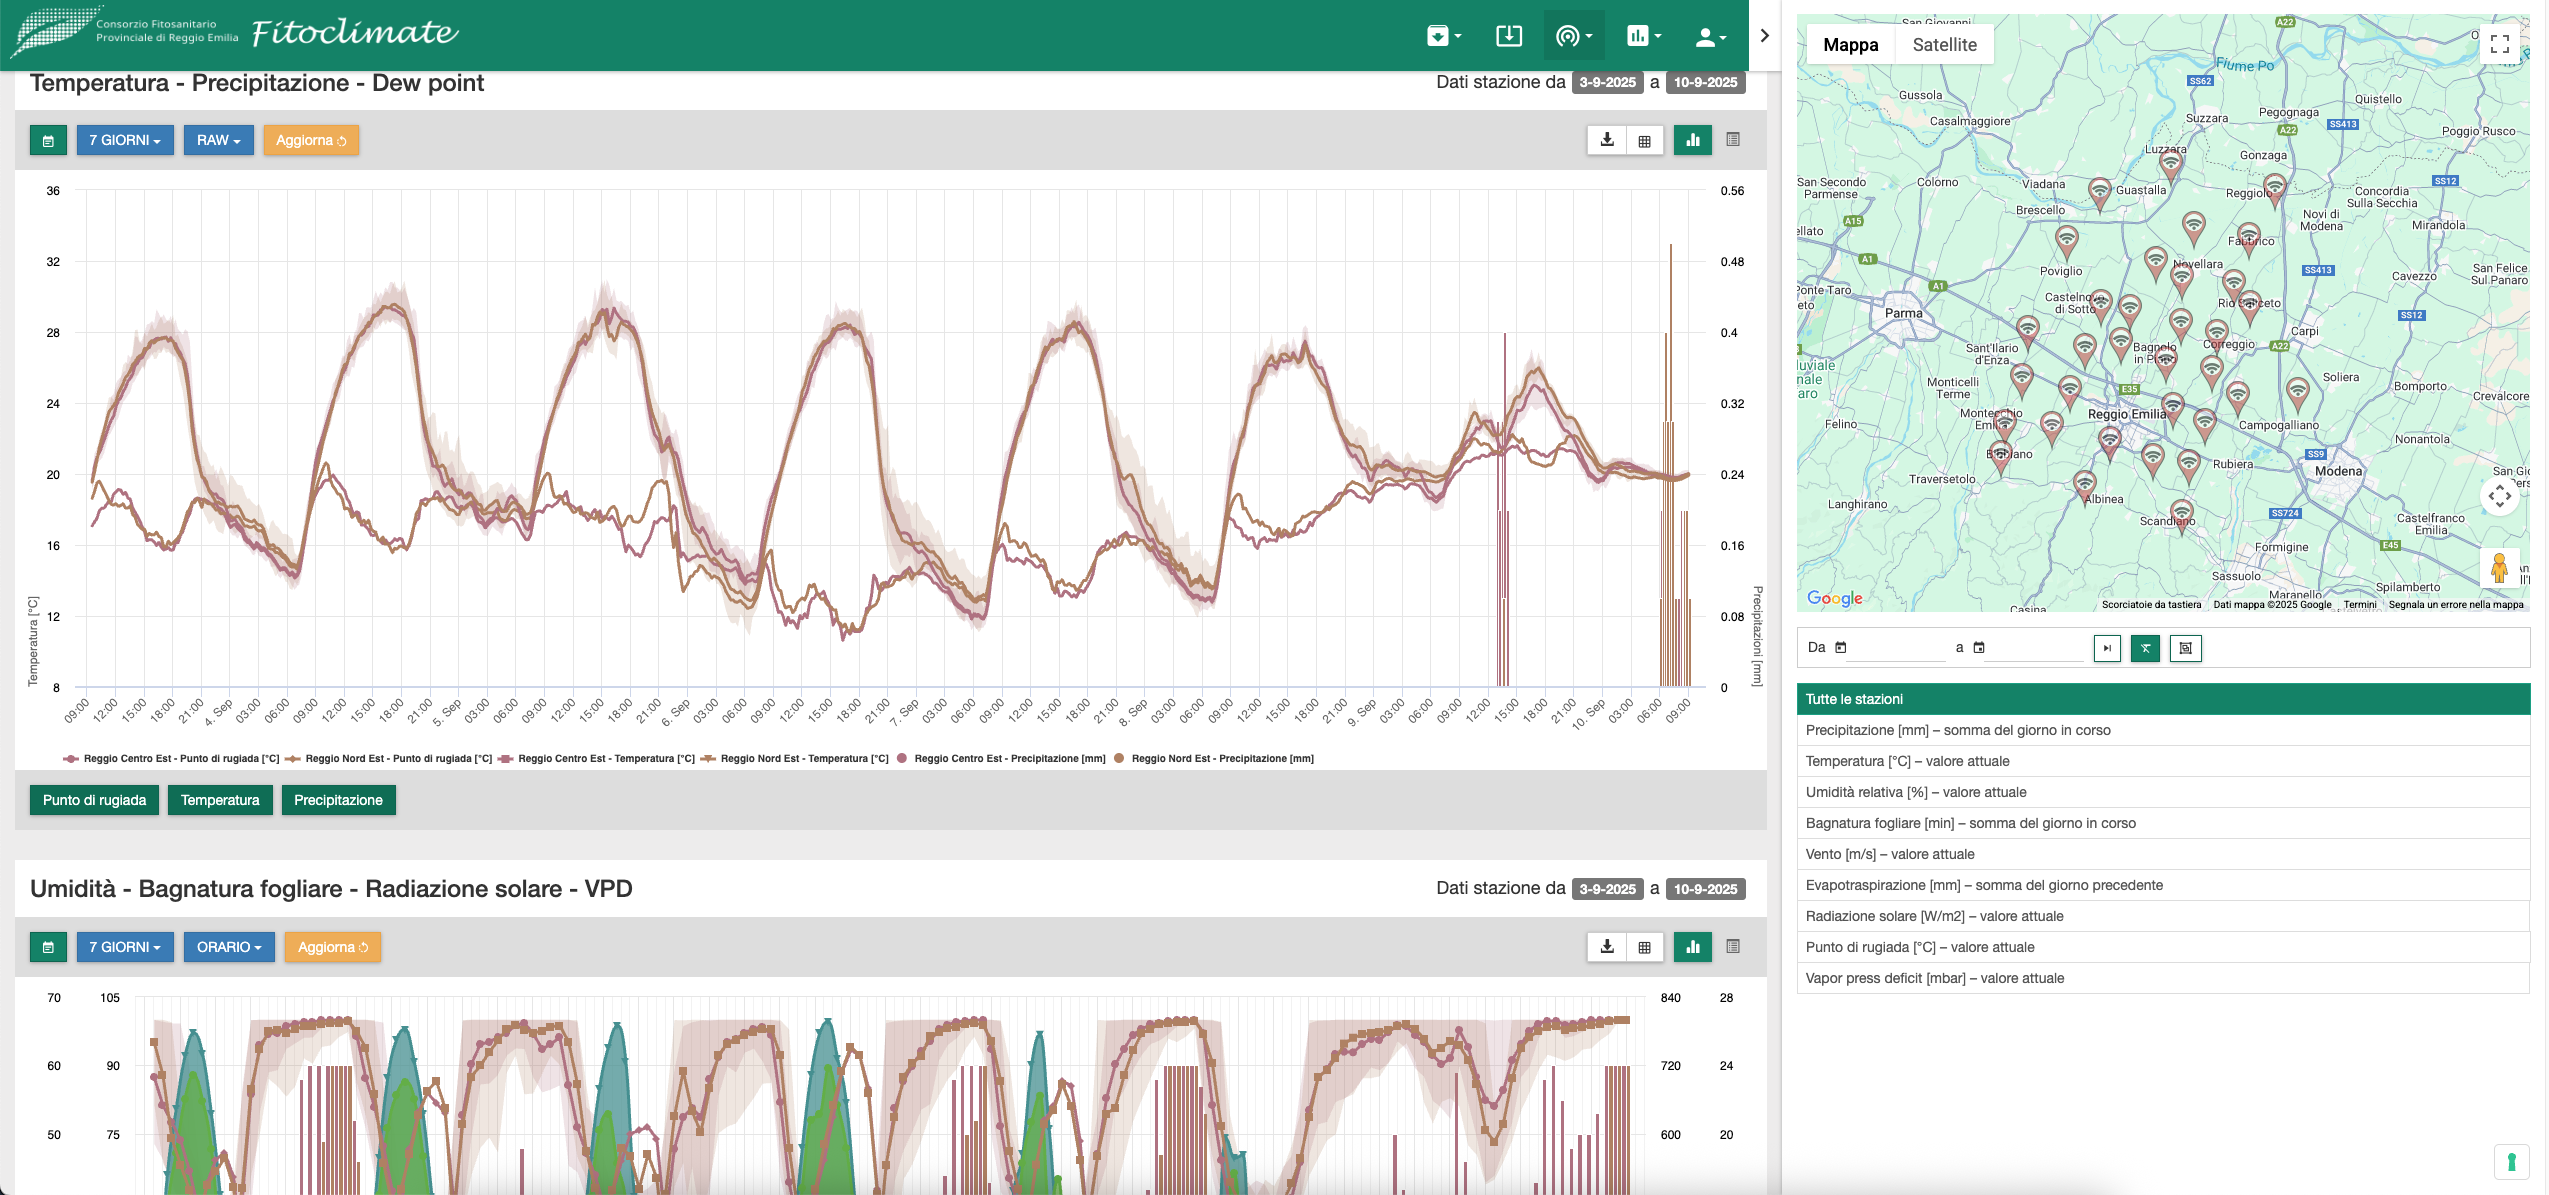Image resolution: width=2549 pixels, height=1195 pixels.
Task: Click Aggiorna in the Umidità chart toolbar
Action: pyautogui.click(x=333, y=947)
